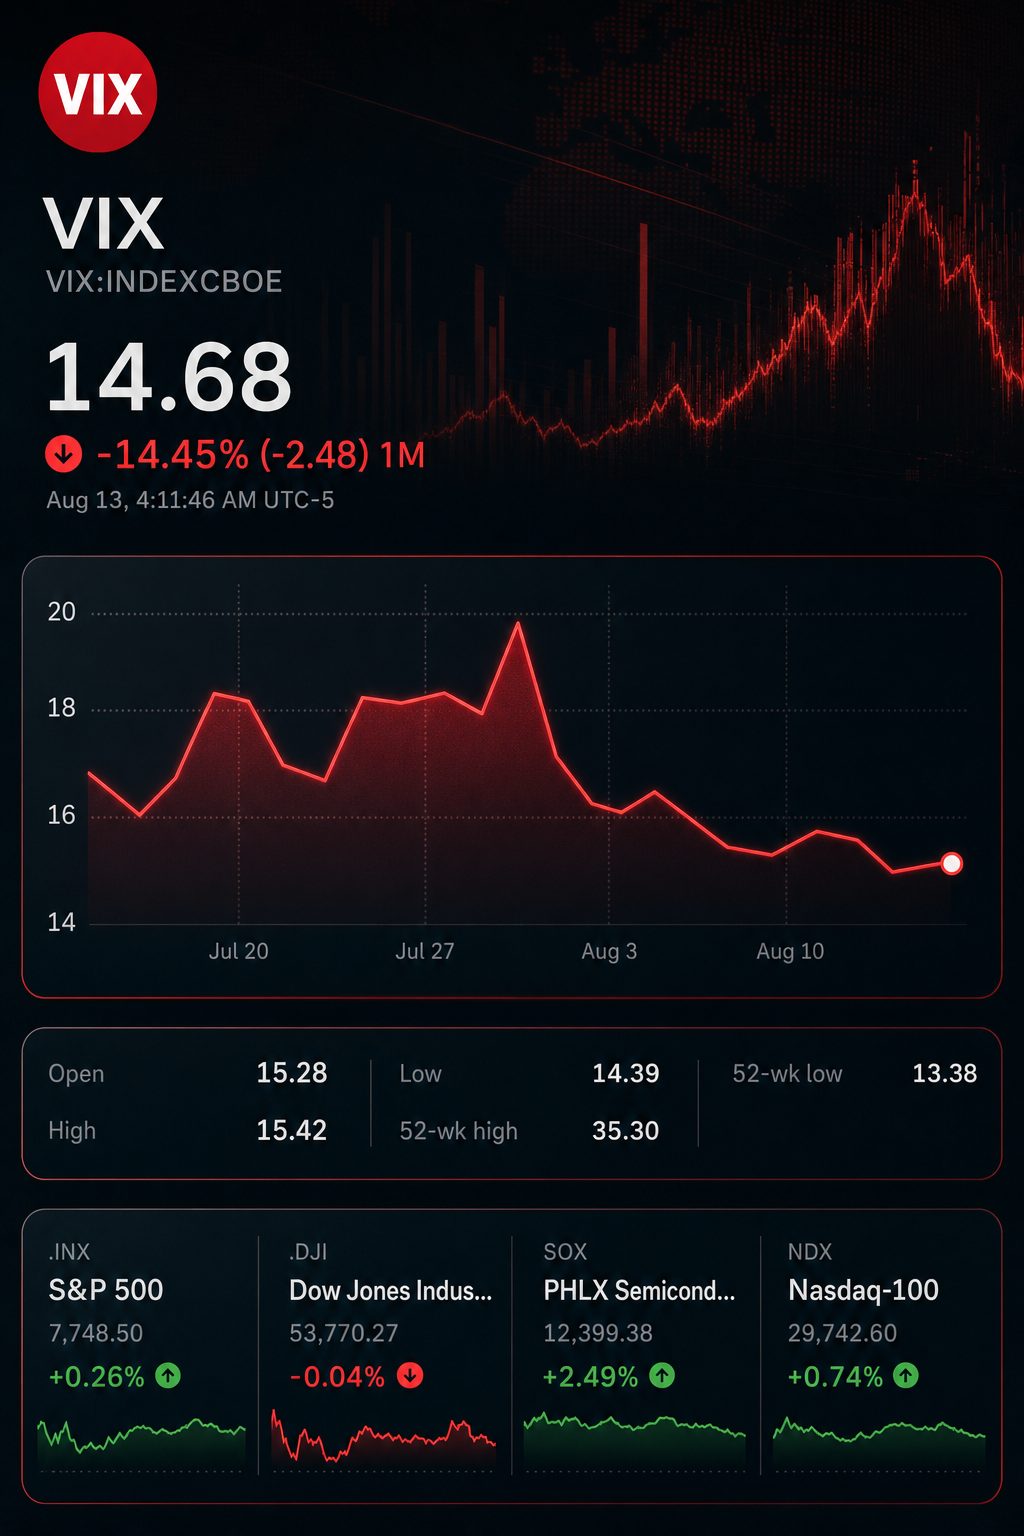
Task: Click the 52-wk high label
Action: click(x=459, y=1131)
